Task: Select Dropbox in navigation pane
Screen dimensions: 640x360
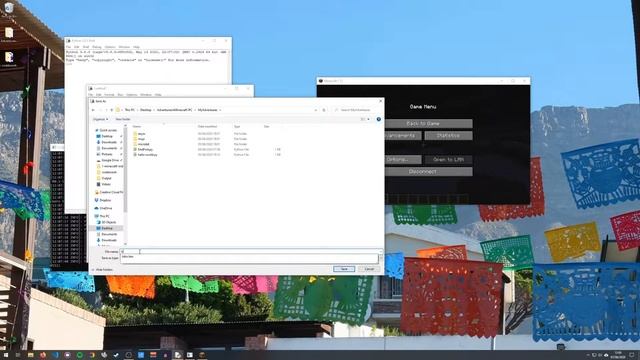Action: pos(105,200)
